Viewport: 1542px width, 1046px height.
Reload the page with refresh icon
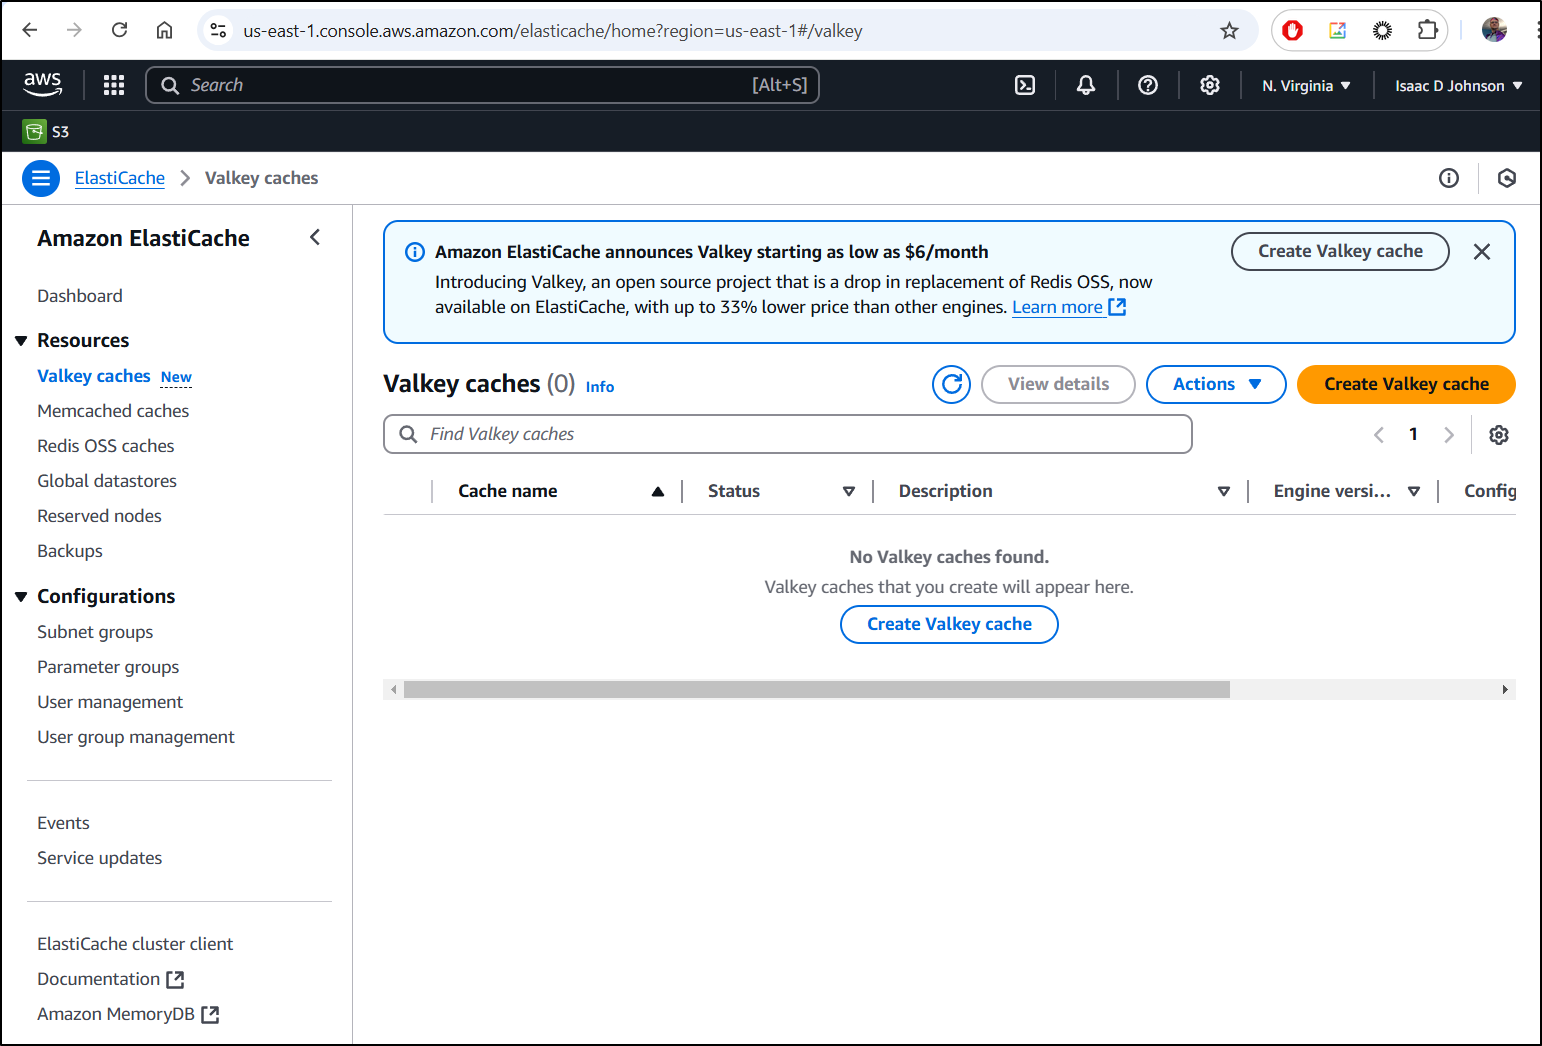119,30
